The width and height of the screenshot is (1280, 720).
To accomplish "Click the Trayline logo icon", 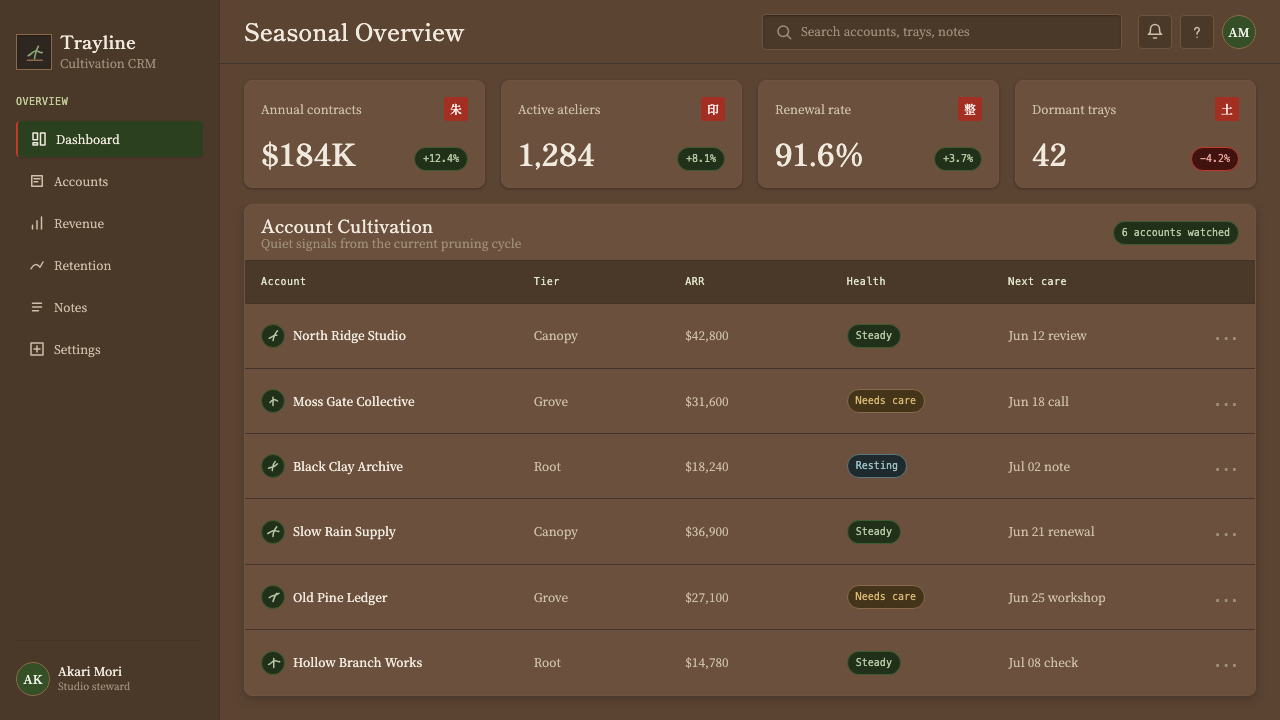I will [34, 52].
